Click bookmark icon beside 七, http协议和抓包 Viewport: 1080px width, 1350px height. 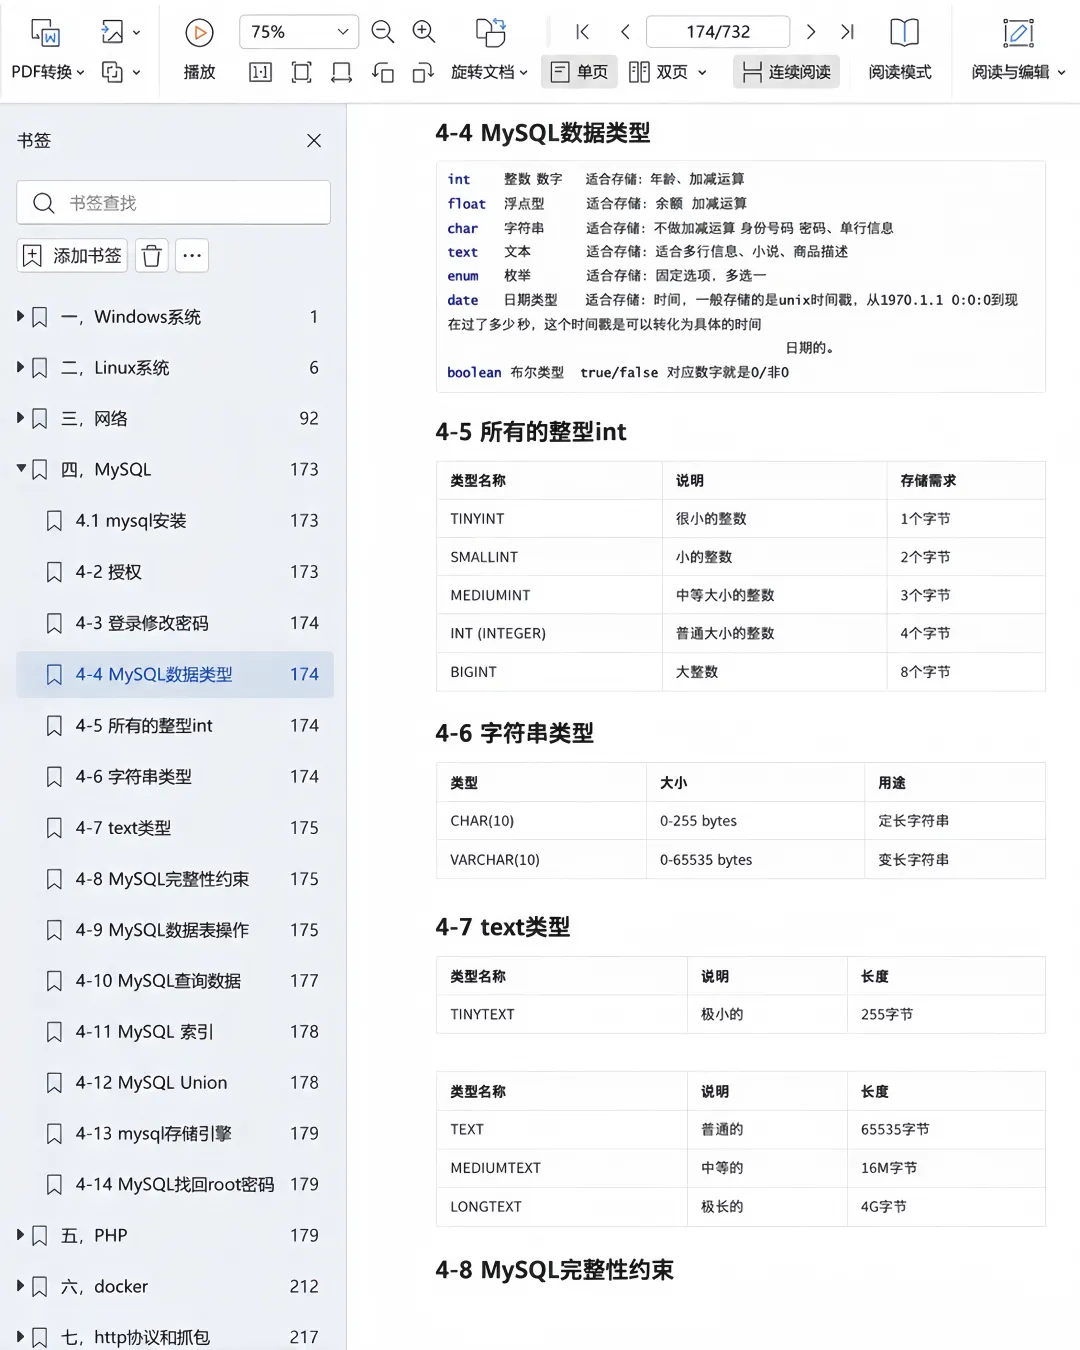(x=40, y=1337)
